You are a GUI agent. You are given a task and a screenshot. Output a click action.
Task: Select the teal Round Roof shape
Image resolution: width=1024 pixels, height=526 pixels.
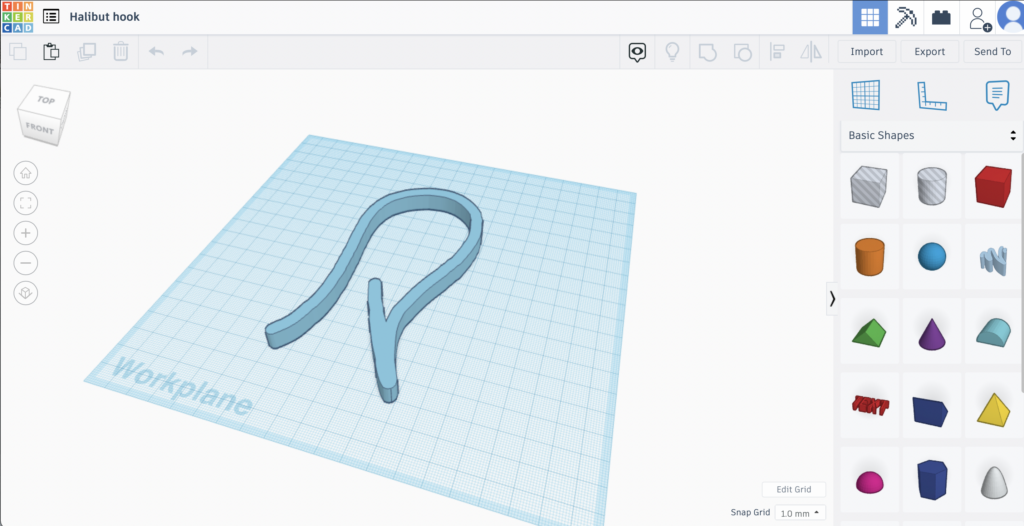[993, 332]
